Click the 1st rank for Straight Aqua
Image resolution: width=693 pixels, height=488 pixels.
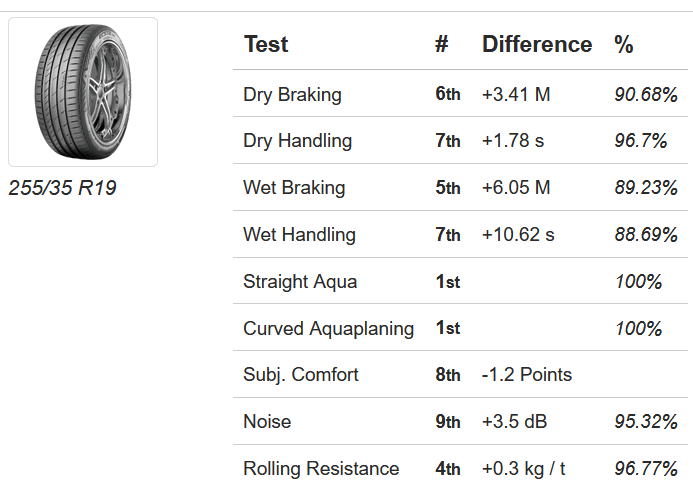pyautogui.click(x=447, y=282)
